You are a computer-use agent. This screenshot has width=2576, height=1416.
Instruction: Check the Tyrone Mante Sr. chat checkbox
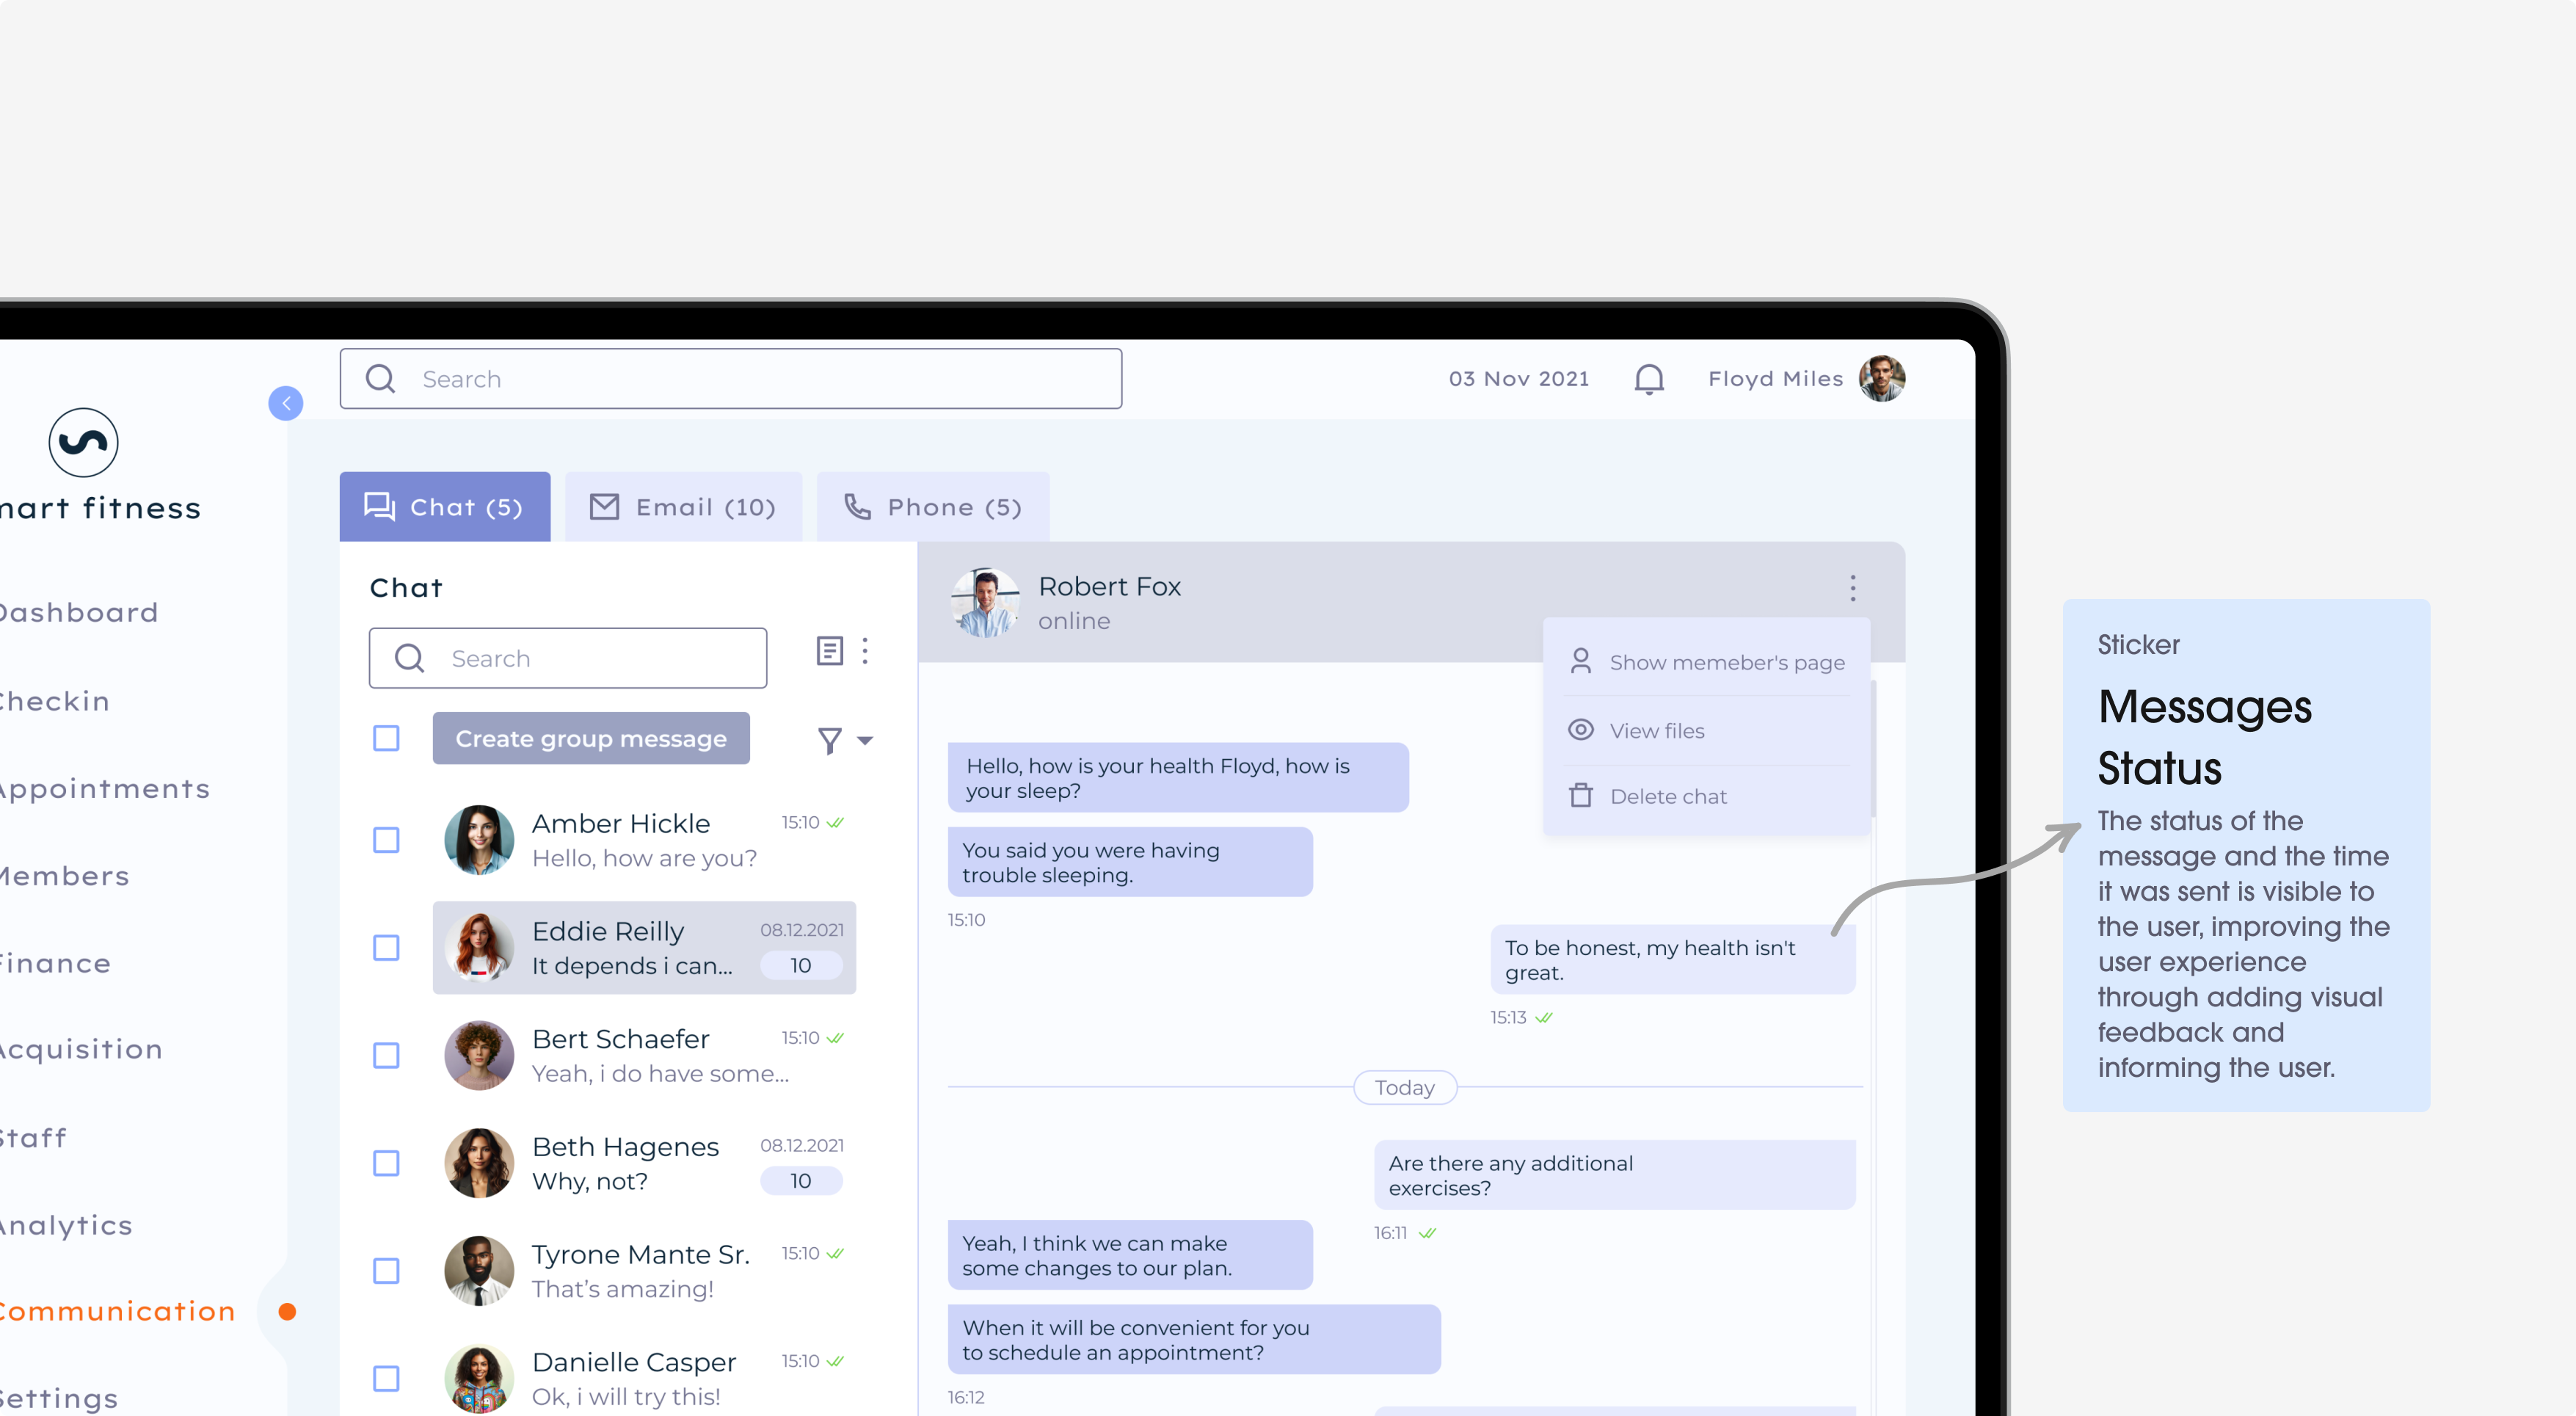click(x=386, y=1271)
